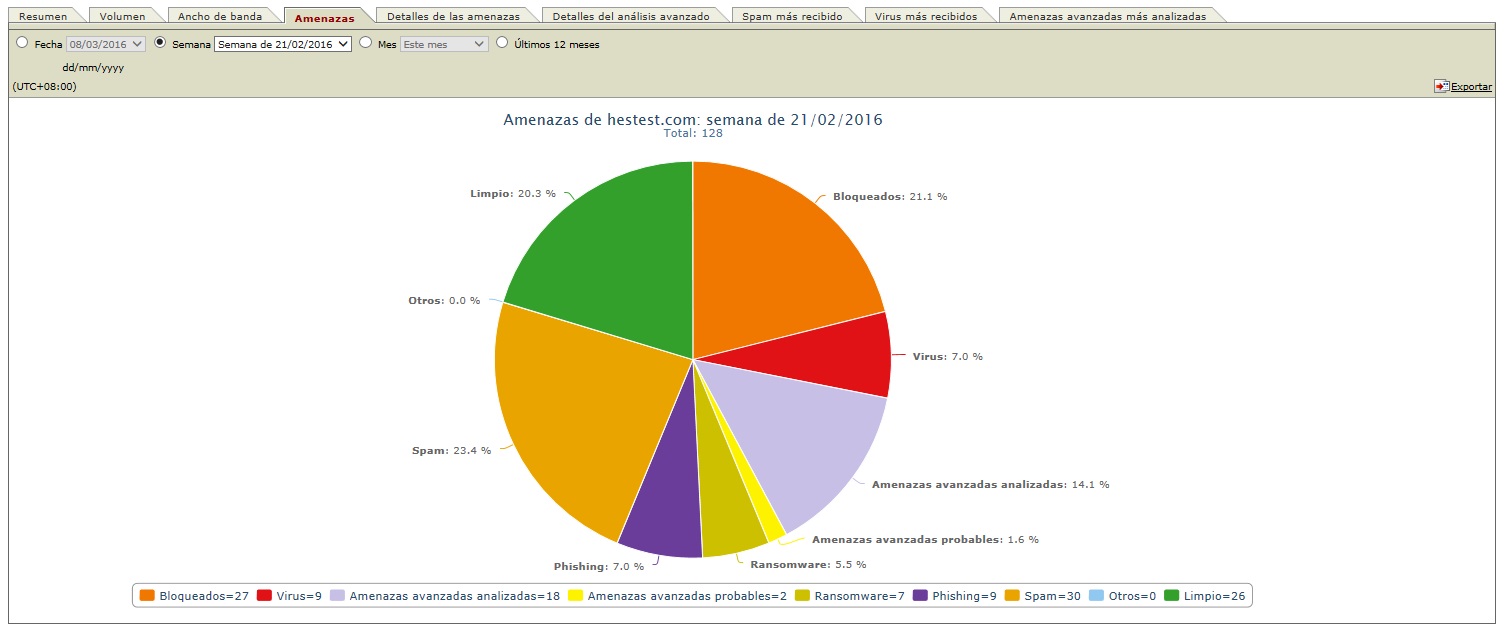Click the green Limpio legend swatch
Image resolution: width=1505 pixels, height=642 pixels.
click(1172, 596)
